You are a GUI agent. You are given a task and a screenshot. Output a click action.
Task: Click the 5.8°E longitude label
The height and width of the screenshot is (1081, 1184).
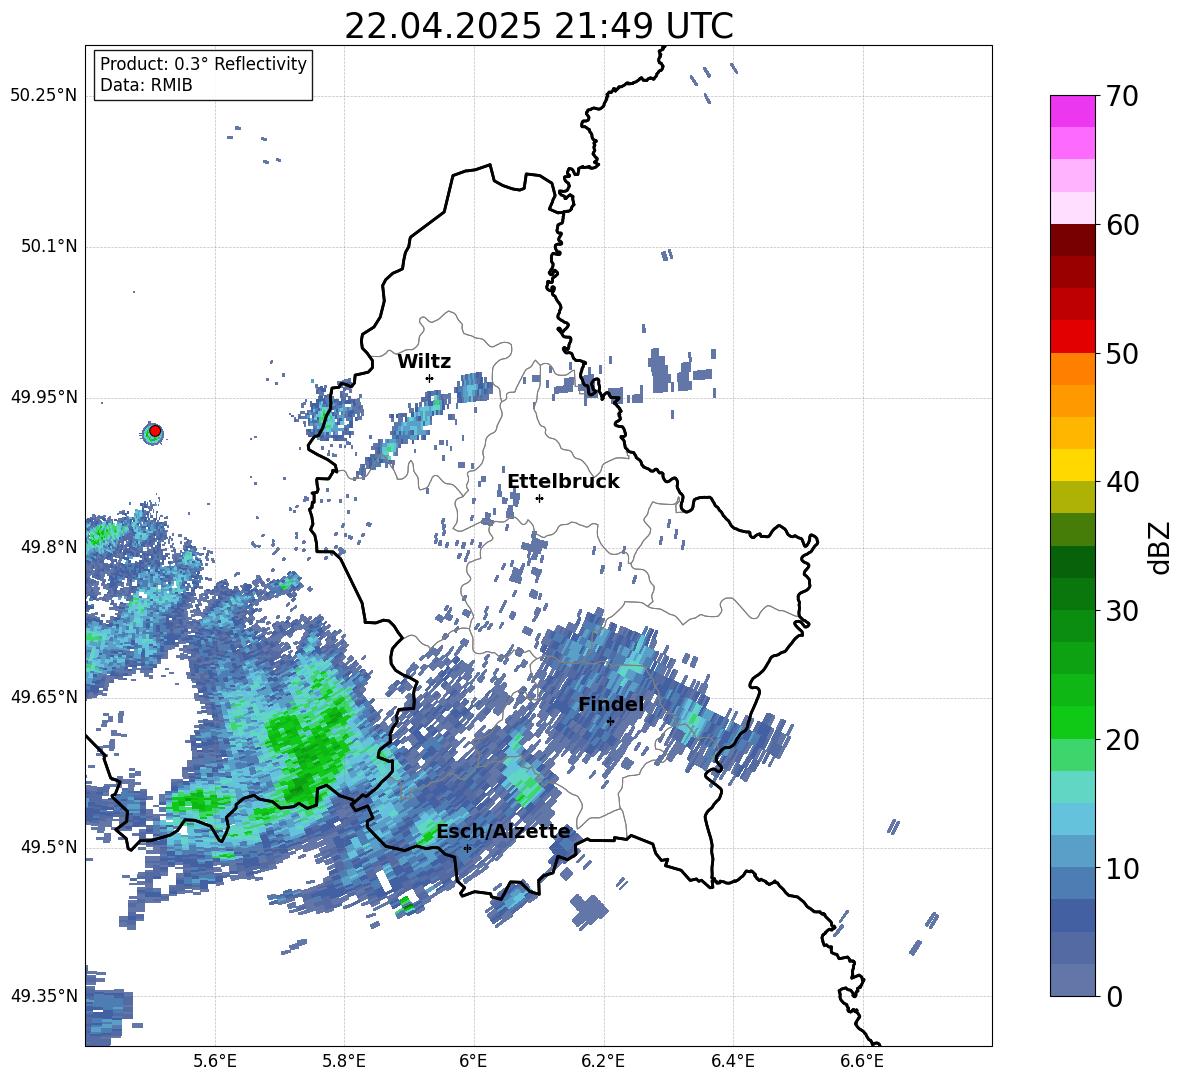(x=344, y=1061)
